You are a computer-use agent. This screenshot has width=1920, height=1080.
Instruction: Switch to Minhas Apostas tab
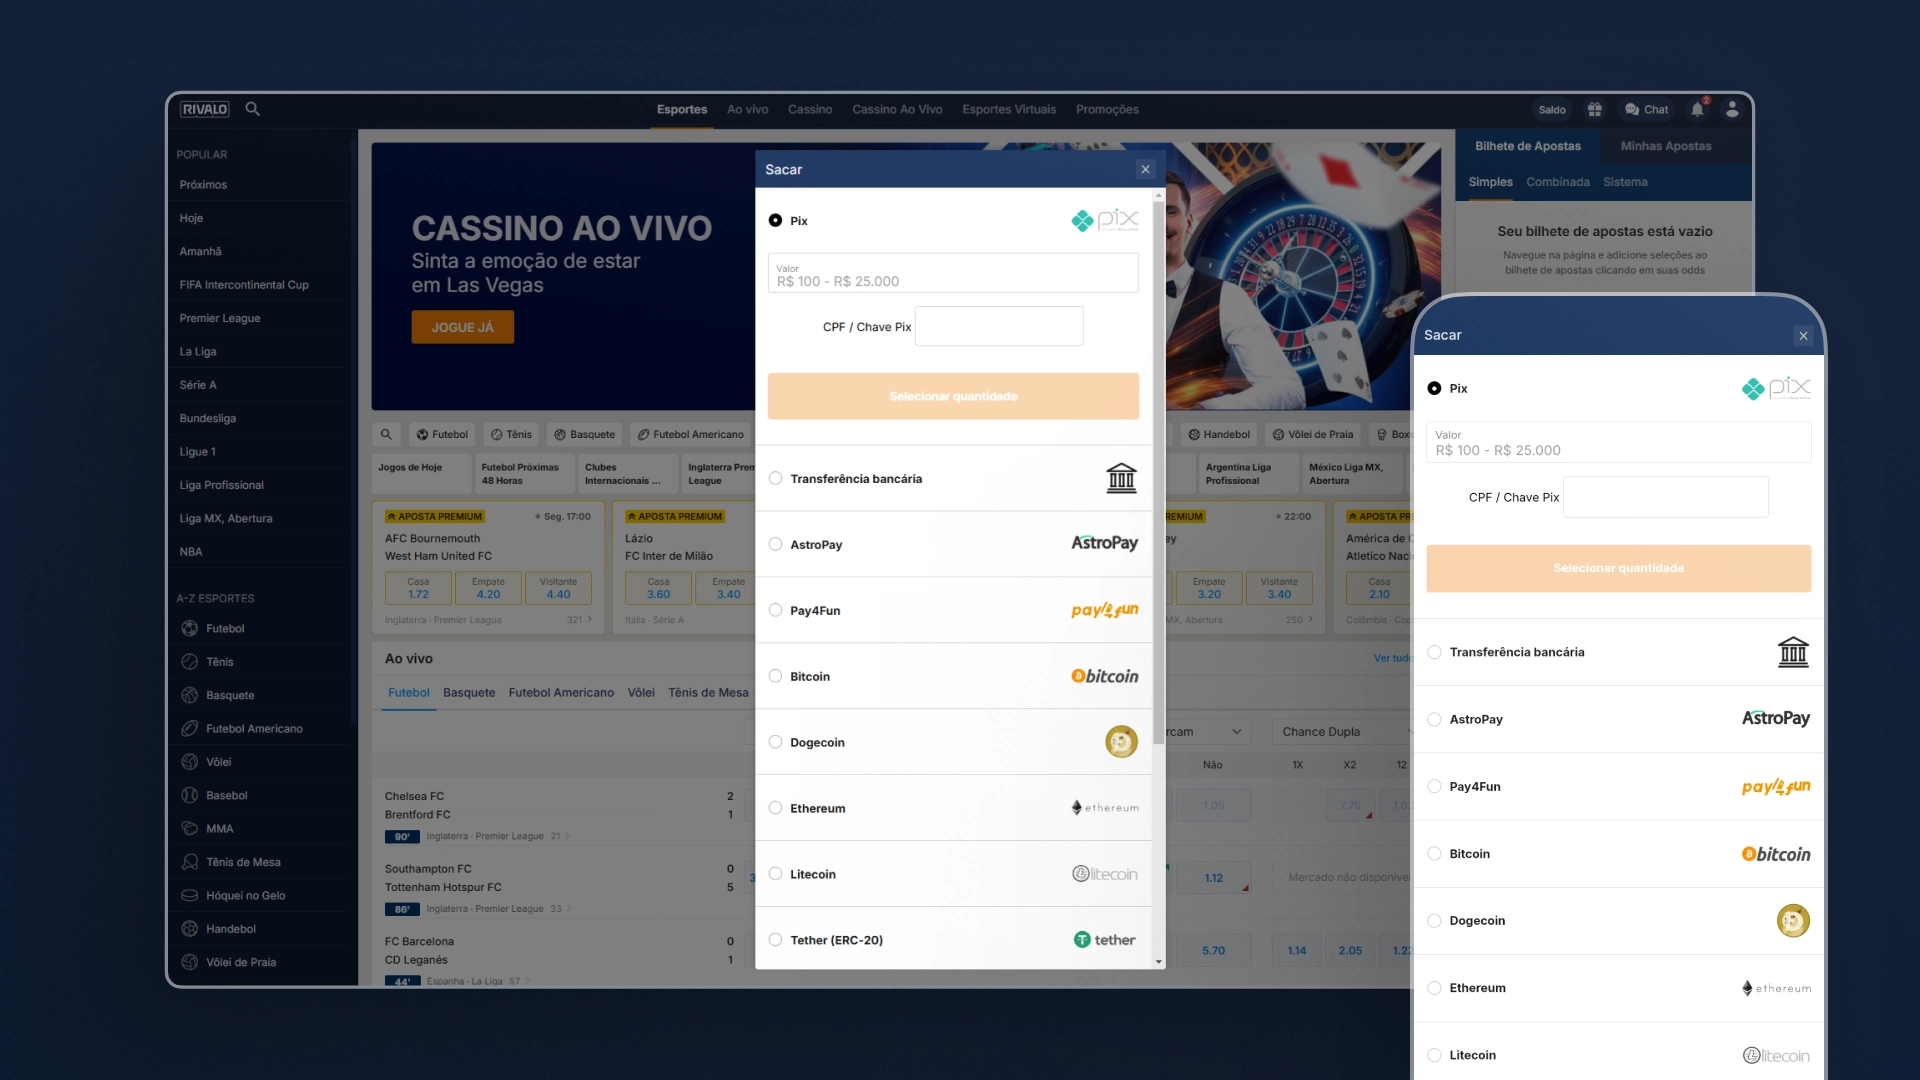point(1665,145)
